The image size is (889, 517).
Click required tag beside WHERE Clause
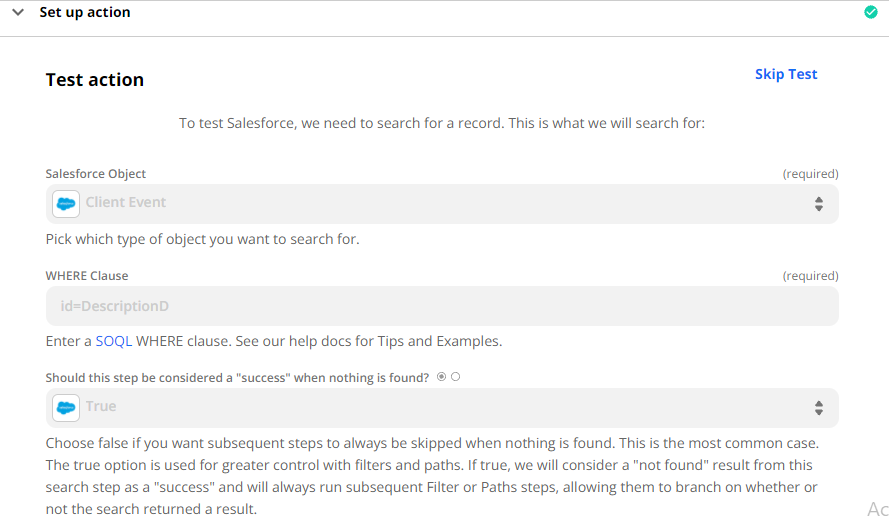coord(810,276)
